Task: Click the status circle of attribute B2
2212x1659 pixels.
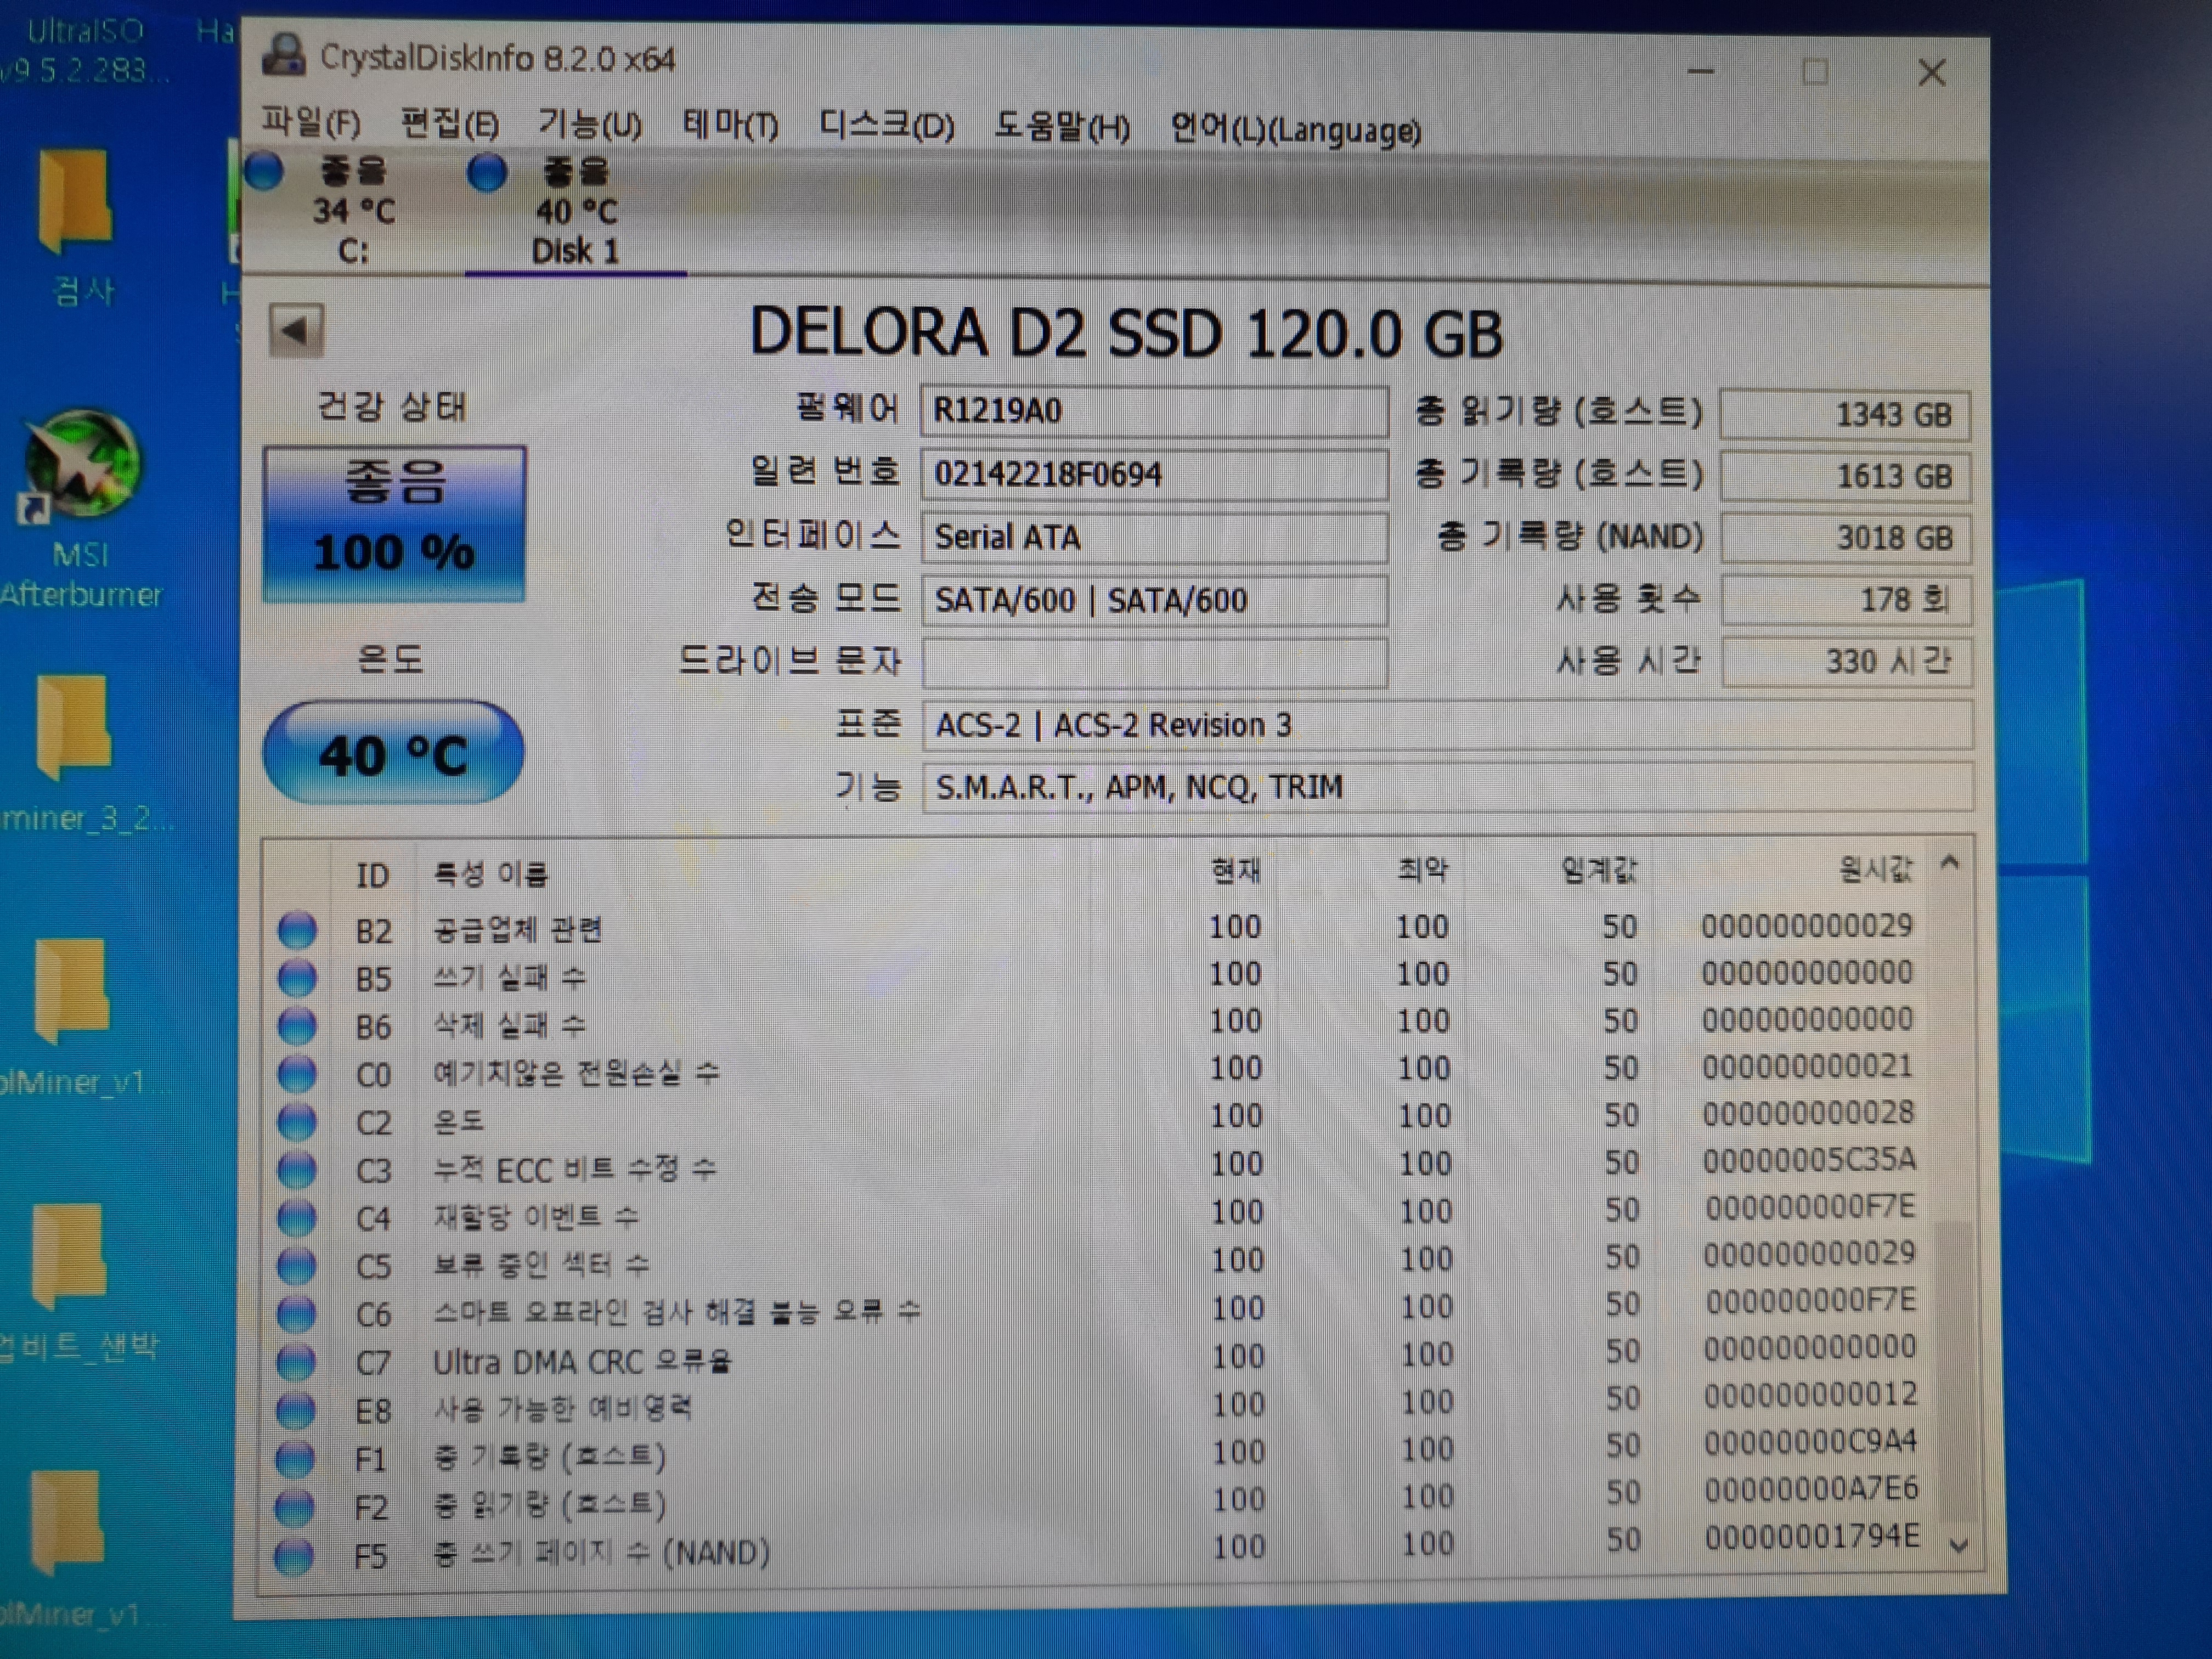Action: [297, 930]
